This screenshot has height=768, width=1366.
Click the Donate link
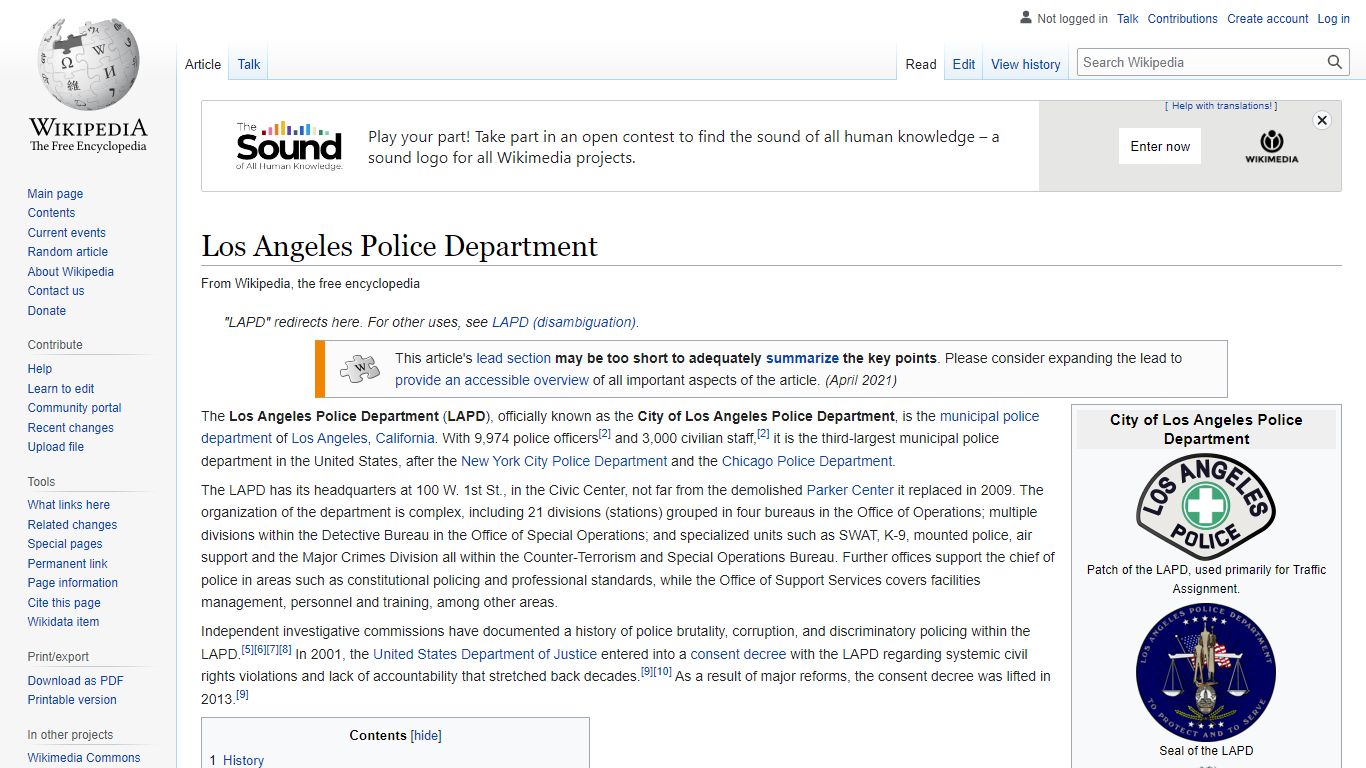tap(47, 311)
